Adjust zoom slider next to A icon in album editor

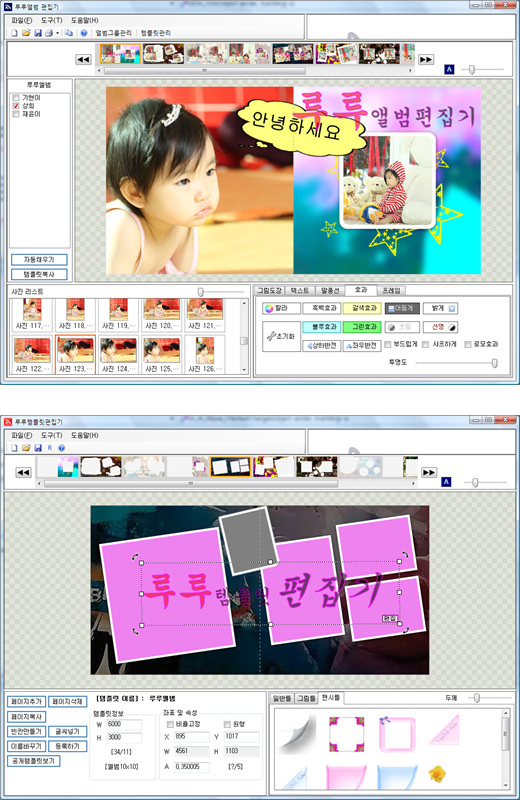tap(472, 69)
